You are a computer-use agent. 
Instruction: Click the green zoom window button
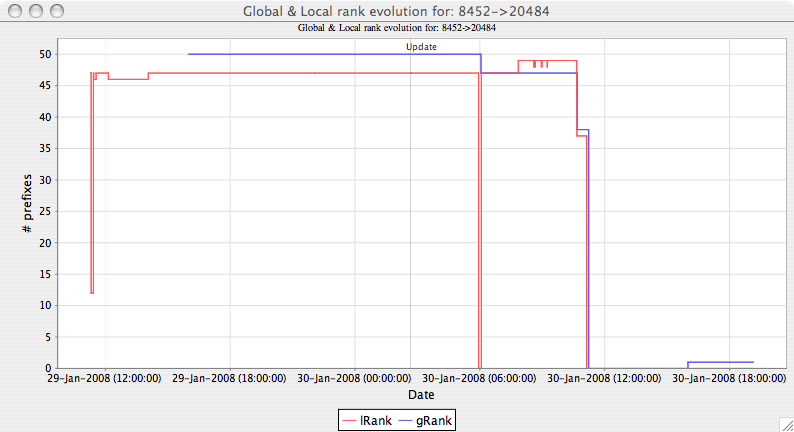click(56, 11)
